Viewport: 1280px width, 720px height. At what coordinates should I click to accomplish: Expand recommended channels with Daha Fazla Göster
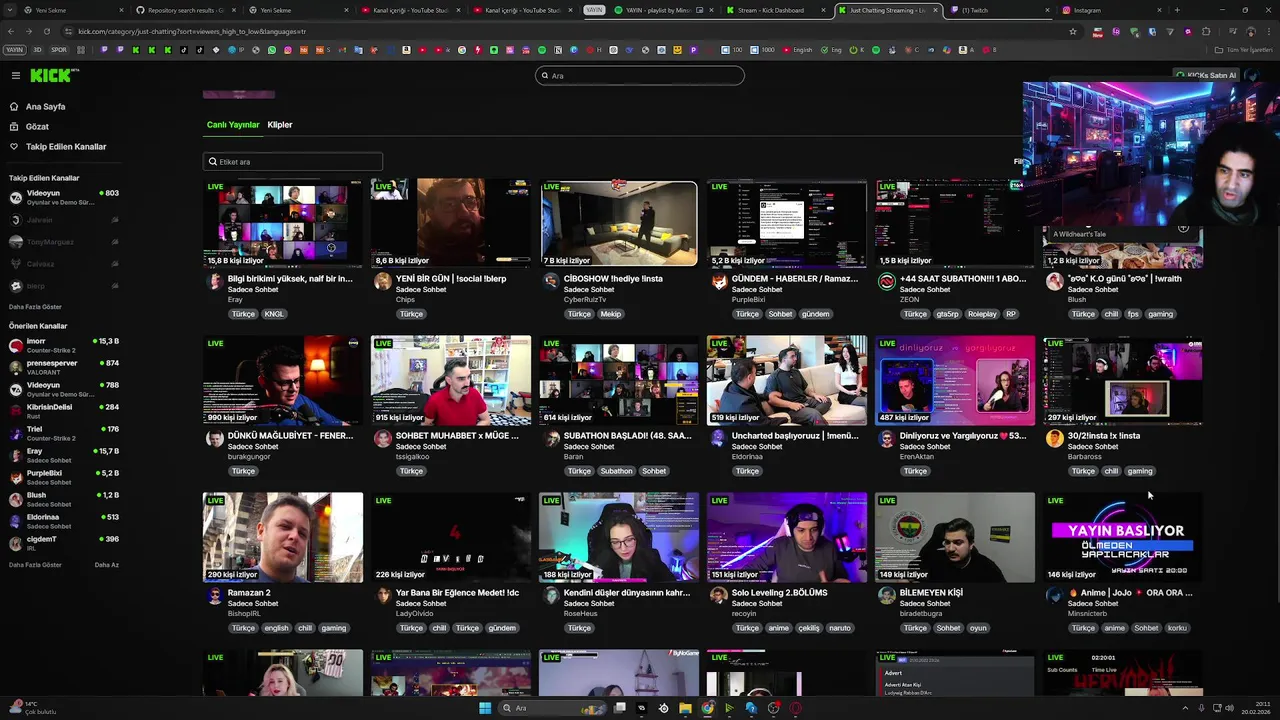tap(35, 565)
